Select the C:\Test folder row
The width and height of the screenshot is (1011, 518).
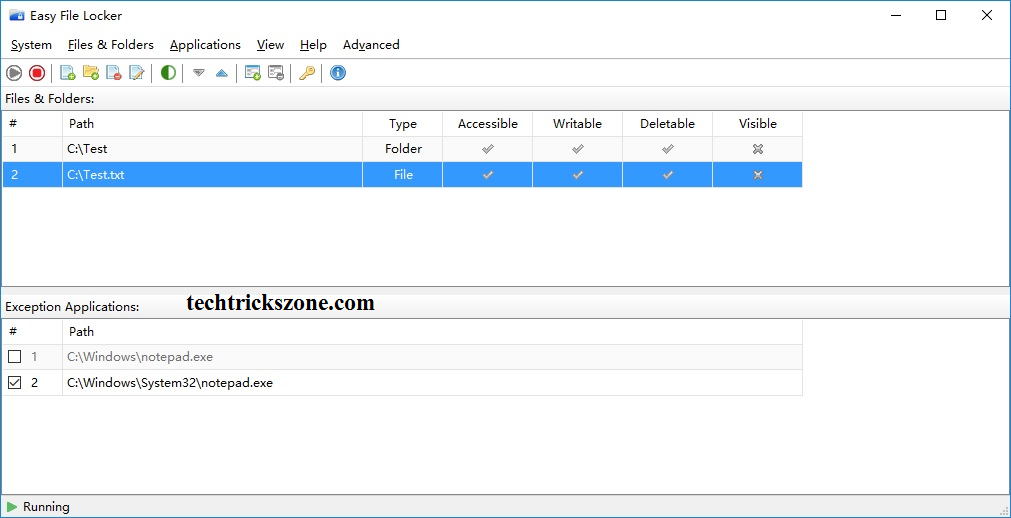tap(402, 149)
